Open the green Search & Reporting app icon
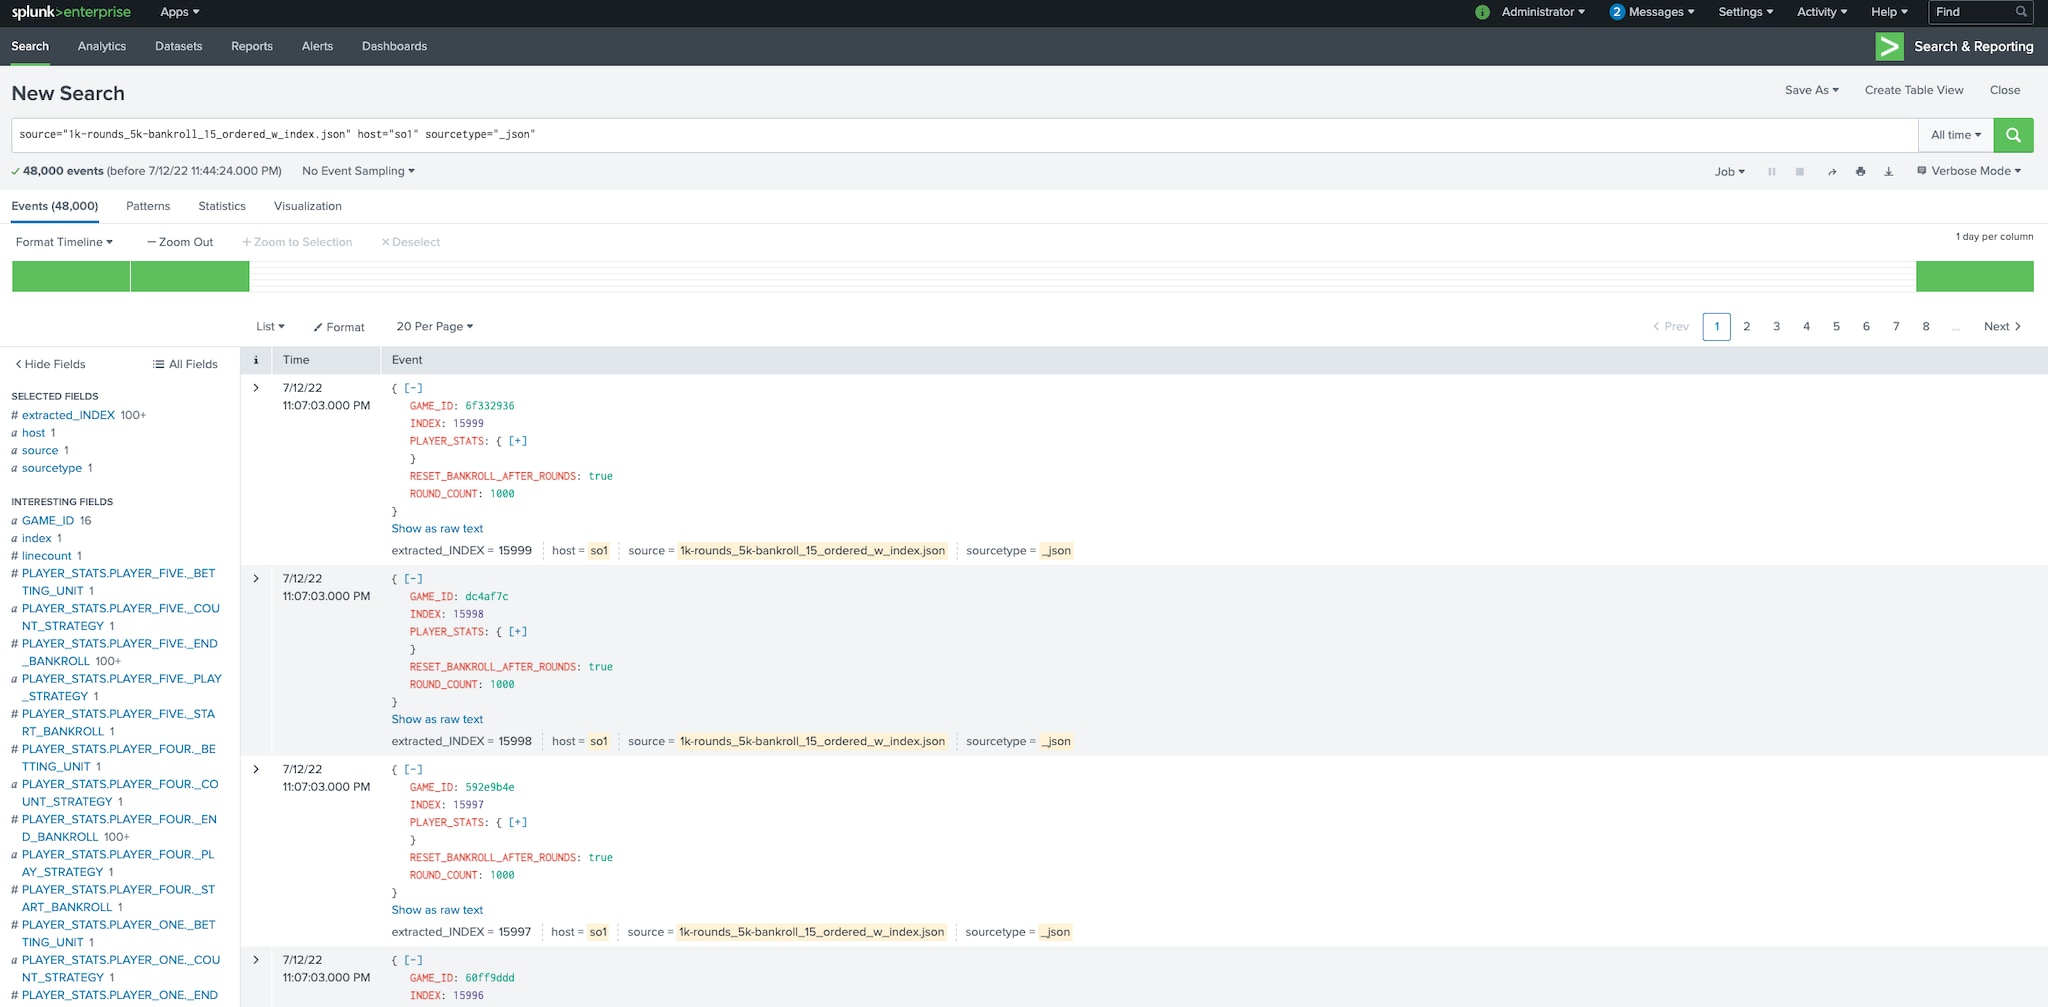The width and height of the screenshot is (2048, 1007). click(1889, 46)
